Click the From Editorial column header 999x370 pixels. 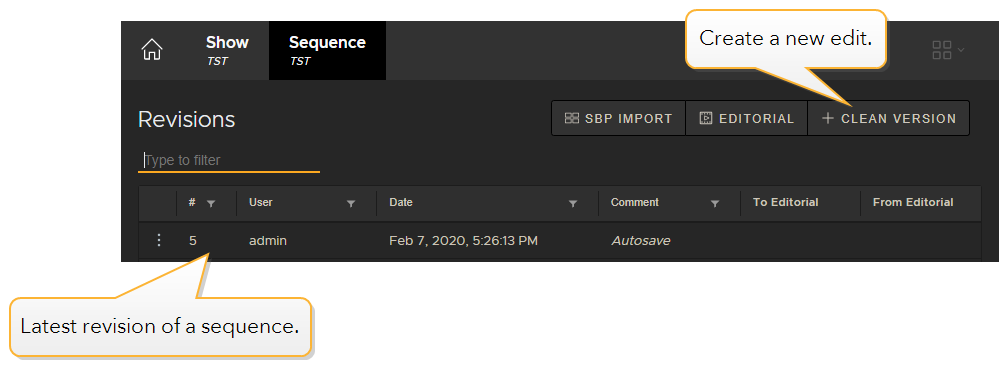point(913,203)
